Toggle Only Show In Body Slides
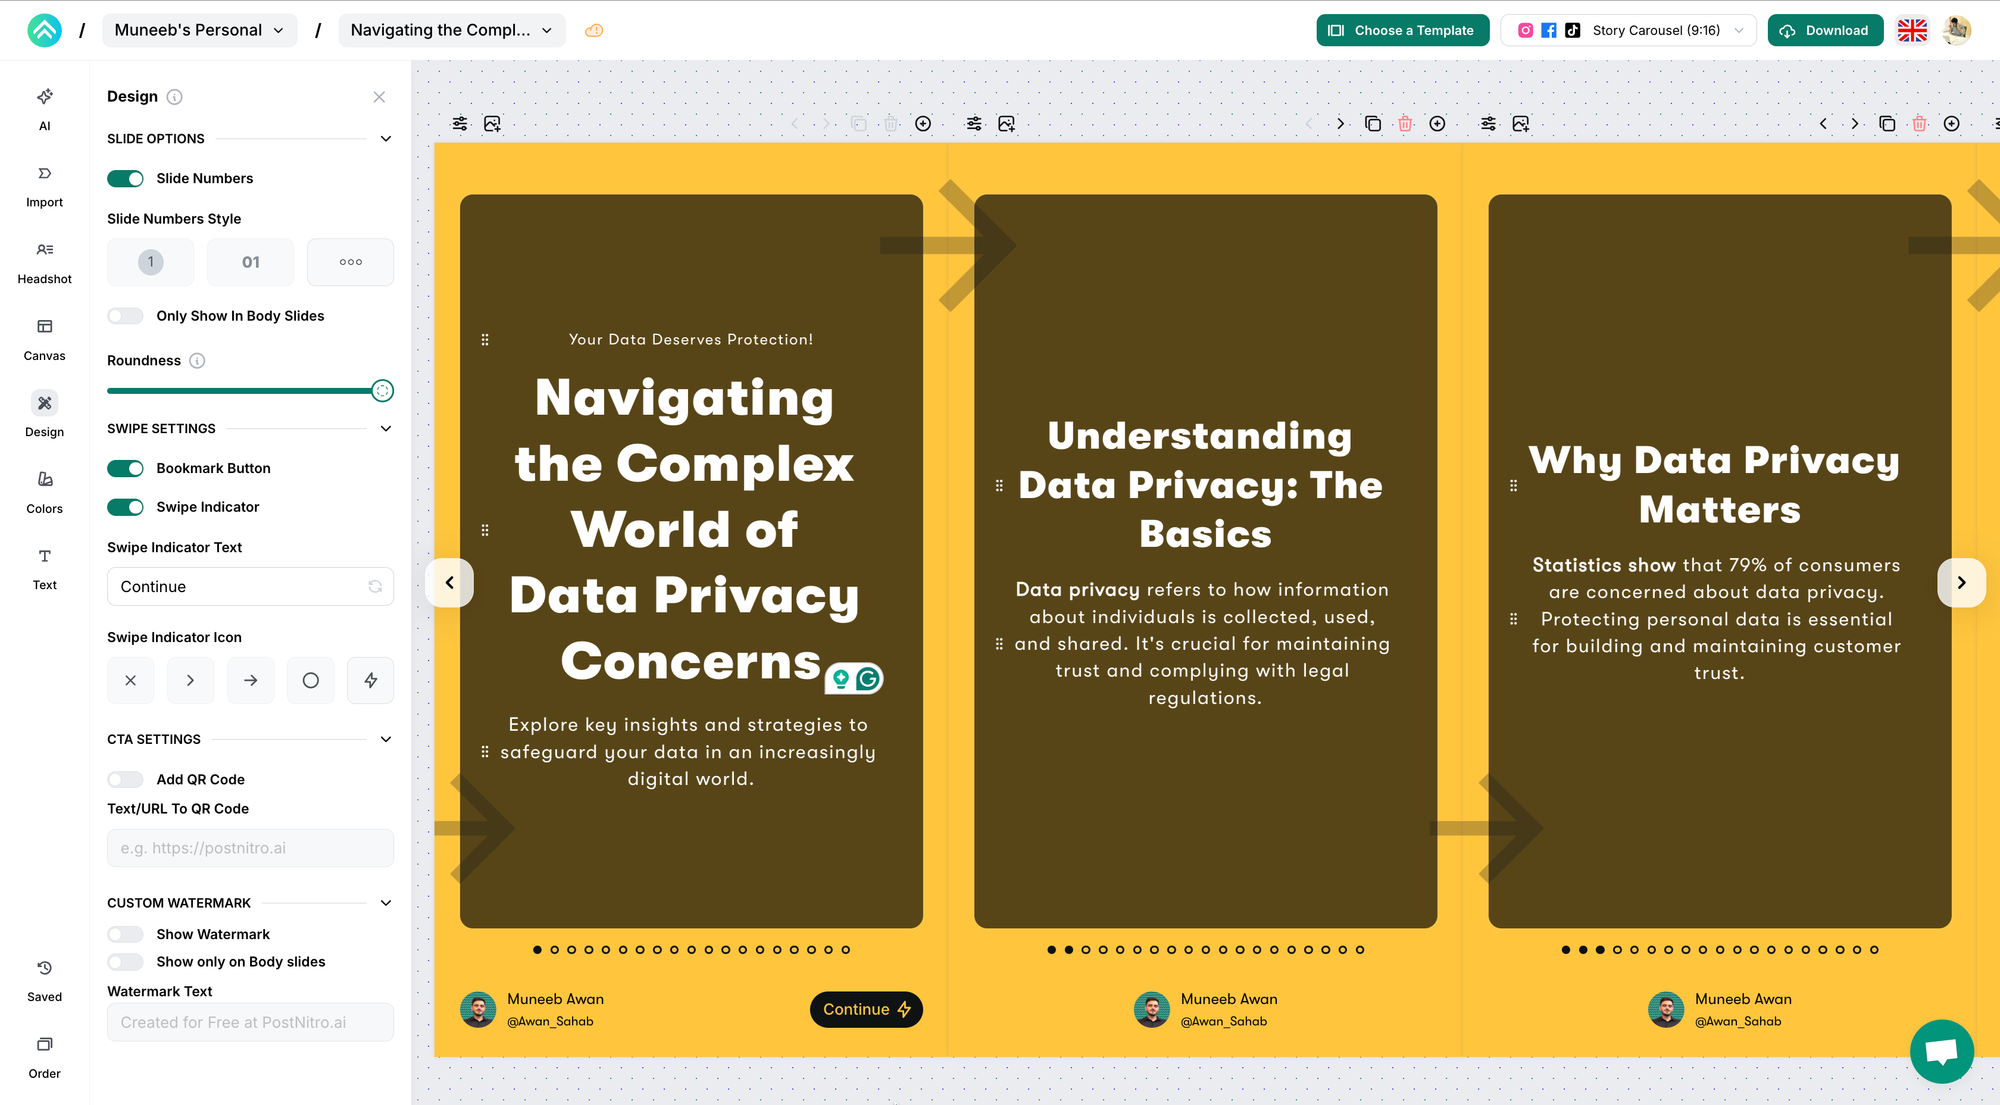Image resolution: width=2000 pixels, height=1105 pixels. [x=125, y=316]
